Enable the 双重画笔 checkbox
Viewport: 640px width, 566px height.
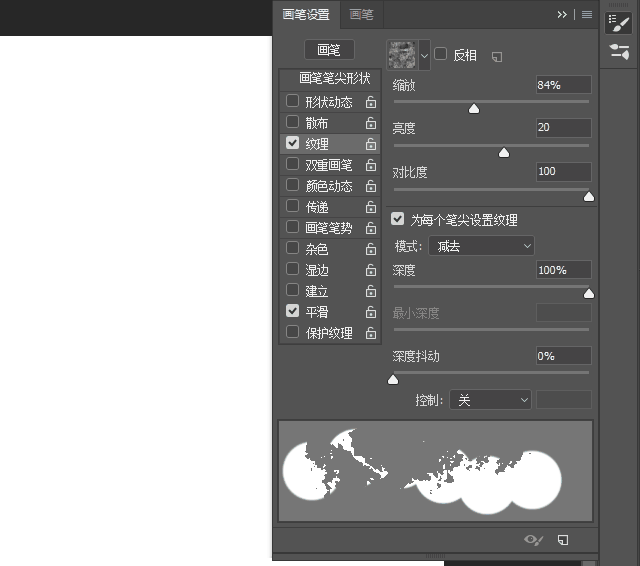pyautogui.click(x=292, y=164)
